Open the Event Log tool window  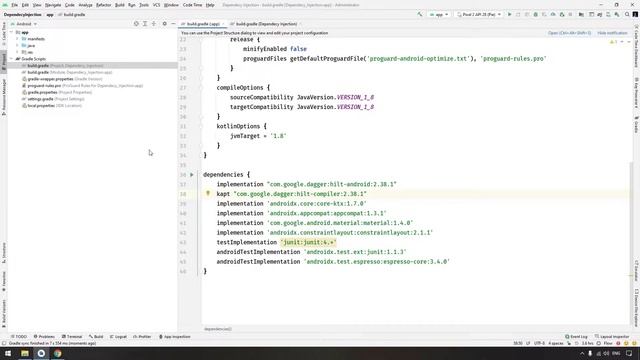point(576,337)
